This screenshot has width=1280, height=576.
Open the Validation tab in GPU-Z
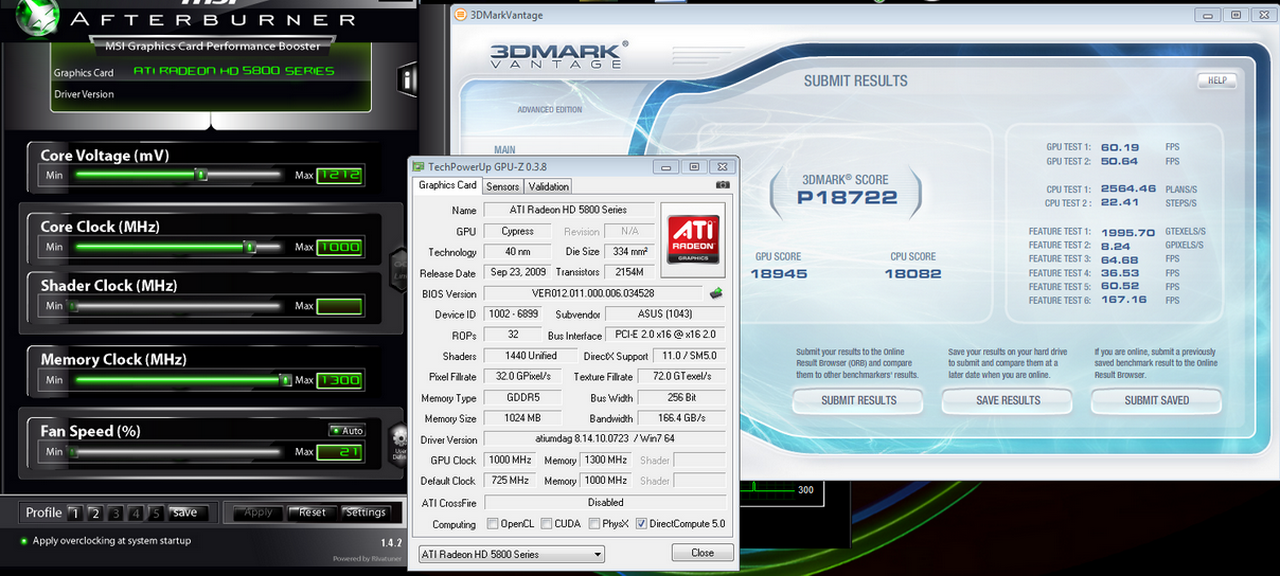[548, 187]
